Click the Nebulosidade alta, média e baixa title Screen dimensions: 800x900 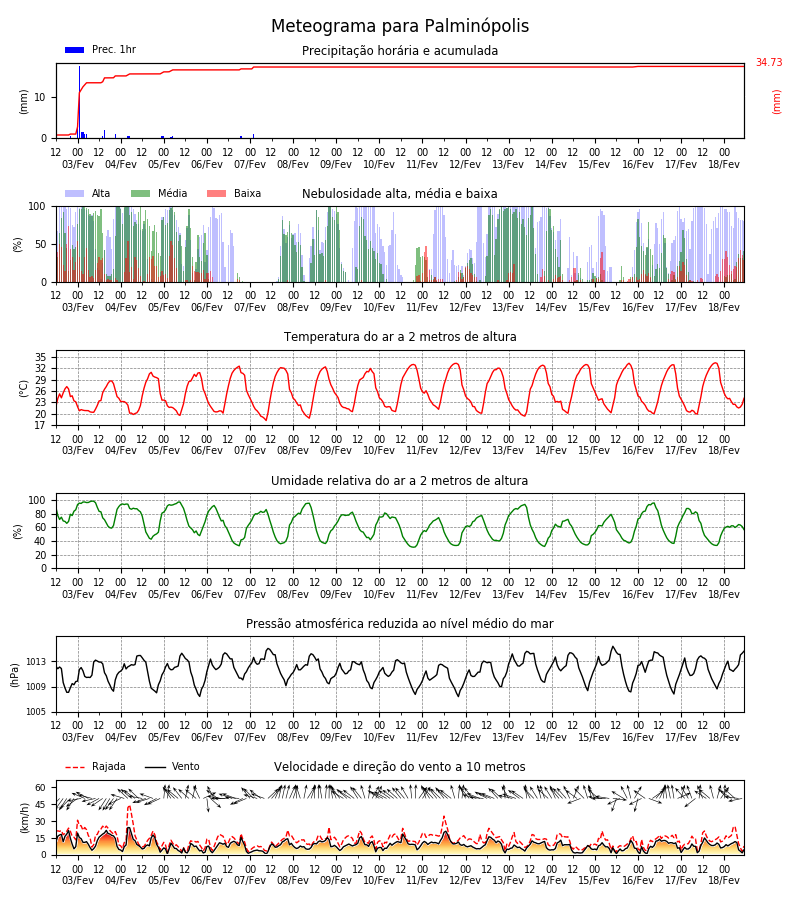pyautogui.click(x=400, y=193)
